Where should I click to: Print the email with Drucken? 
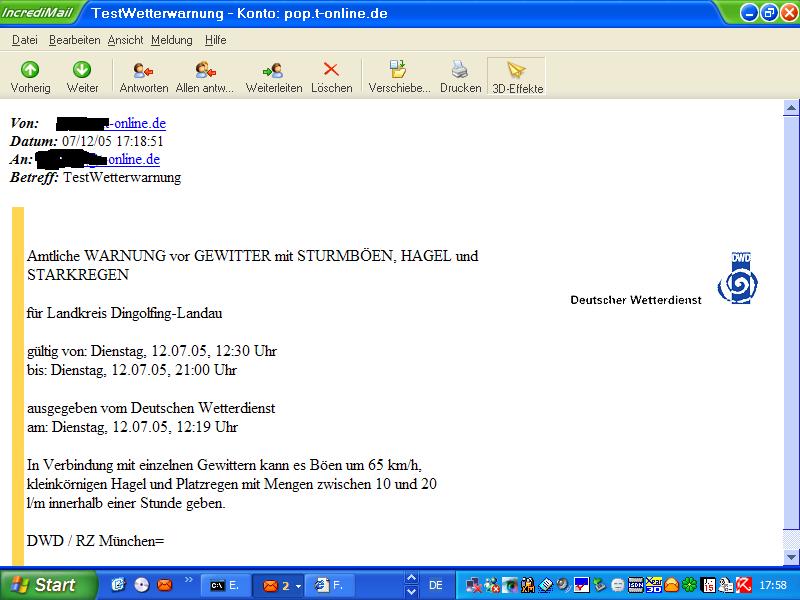[460, 77]
